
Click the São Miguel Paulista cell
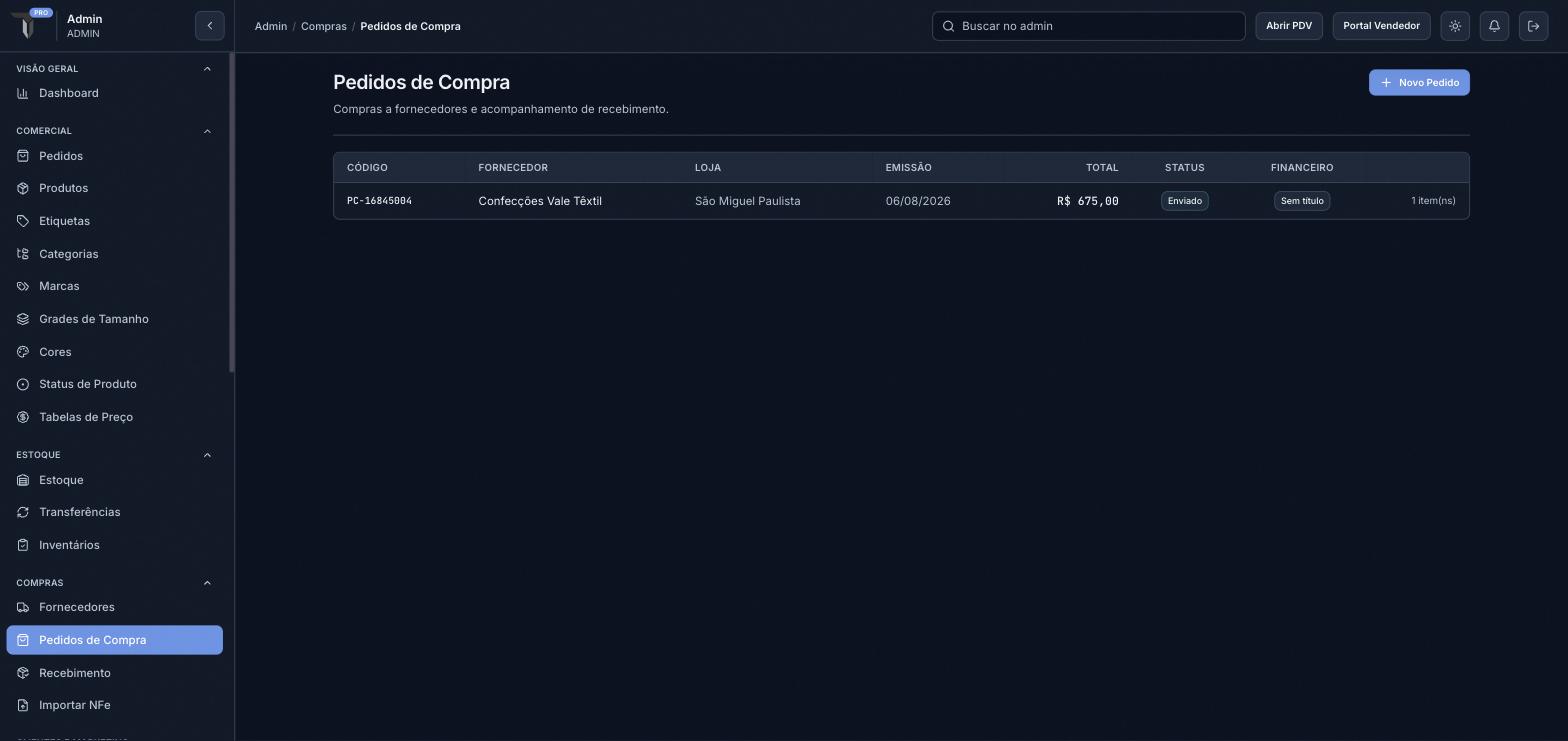pos(748,201)
